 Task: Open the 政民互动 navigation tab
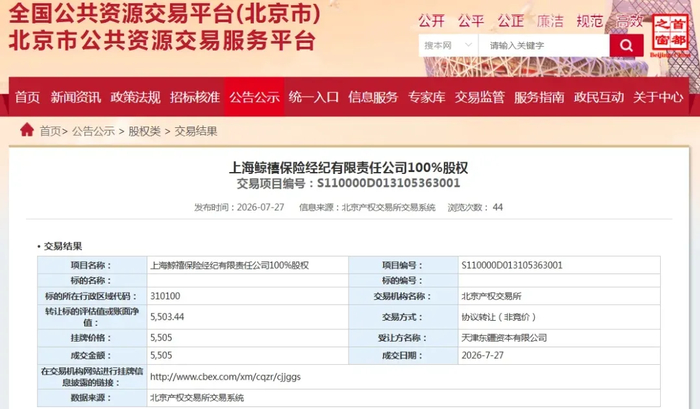pos(599,97)
